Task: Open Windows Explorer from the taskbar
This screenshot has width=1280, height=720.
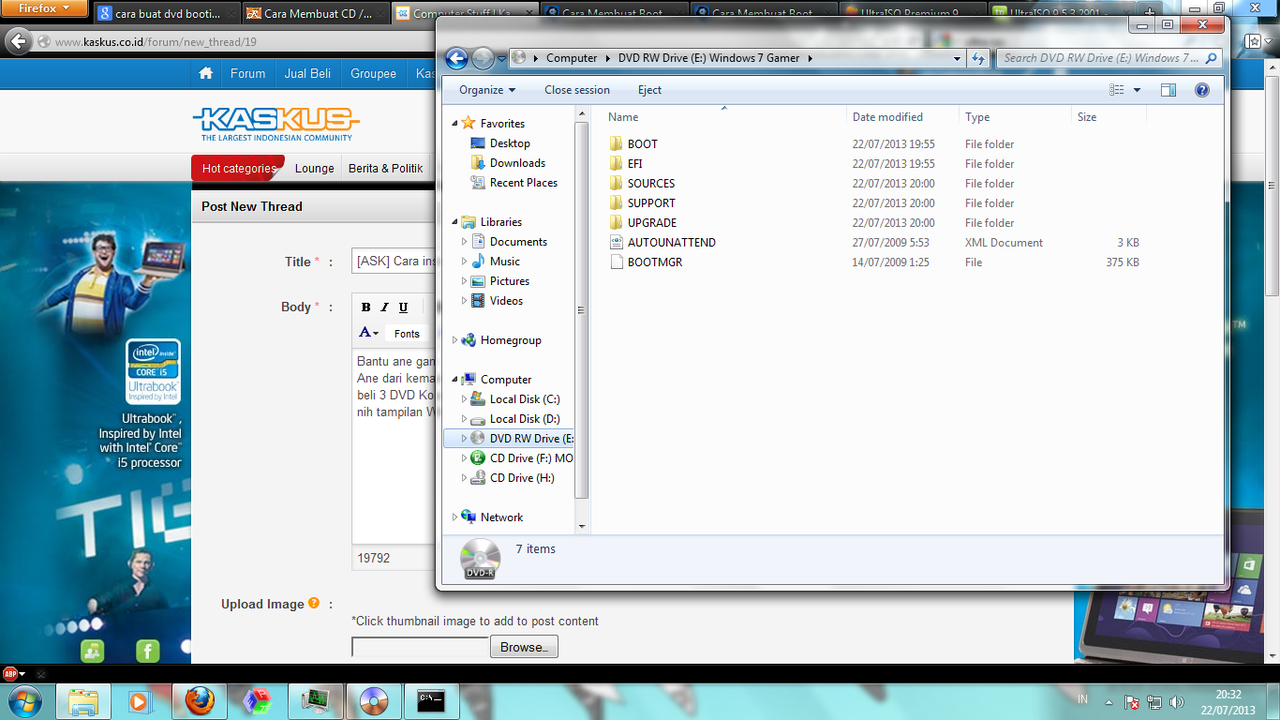Action: tap(85, 701)
